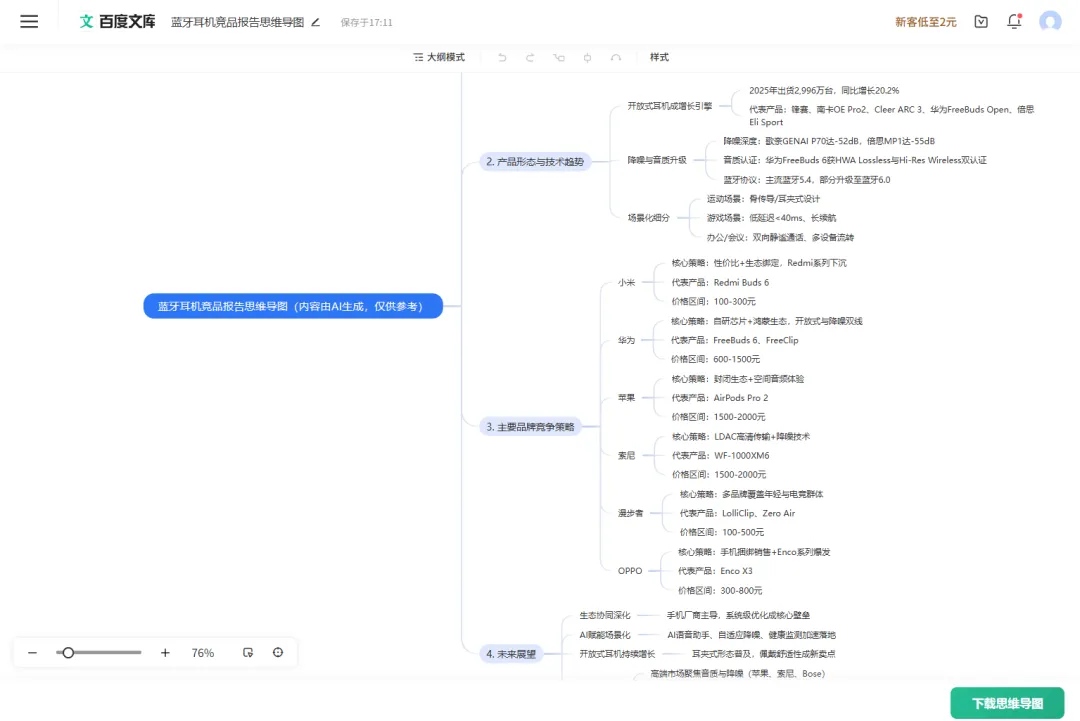
Task: Click text 价格区间：100-500元
Action: point(721,532)
